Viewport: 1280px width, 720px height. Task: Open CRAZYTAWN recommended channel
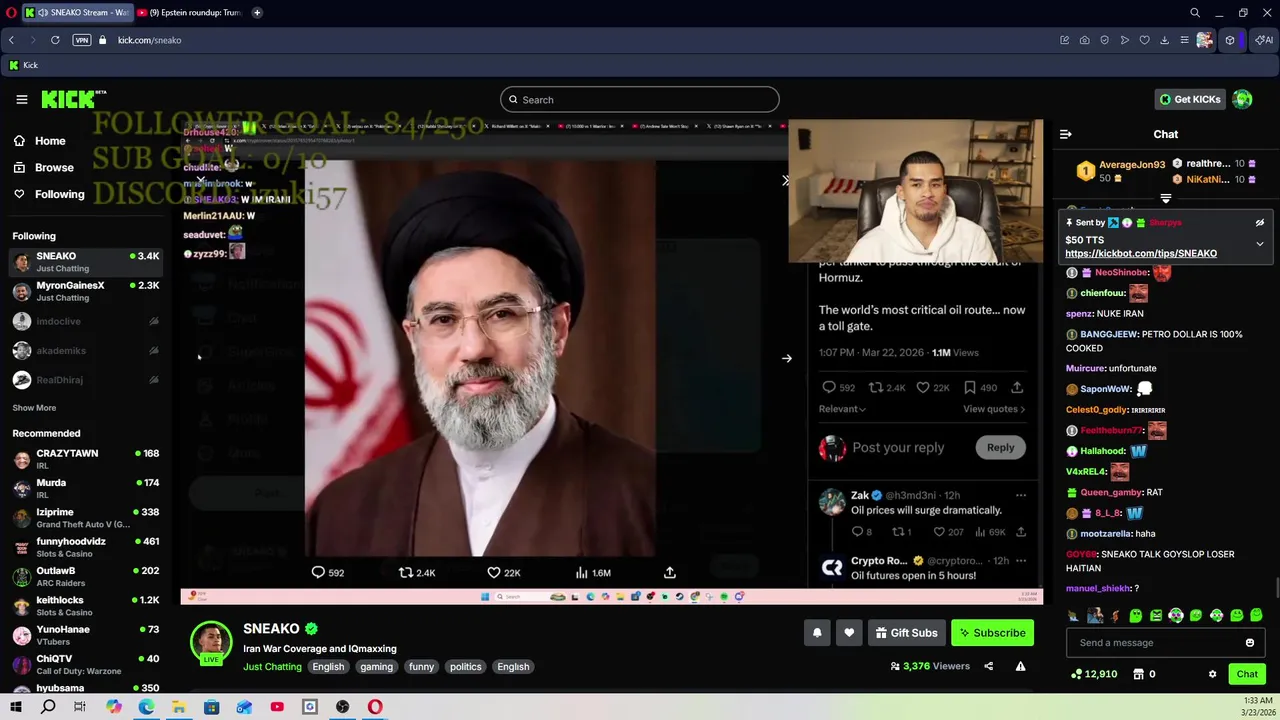pos(85,459)
